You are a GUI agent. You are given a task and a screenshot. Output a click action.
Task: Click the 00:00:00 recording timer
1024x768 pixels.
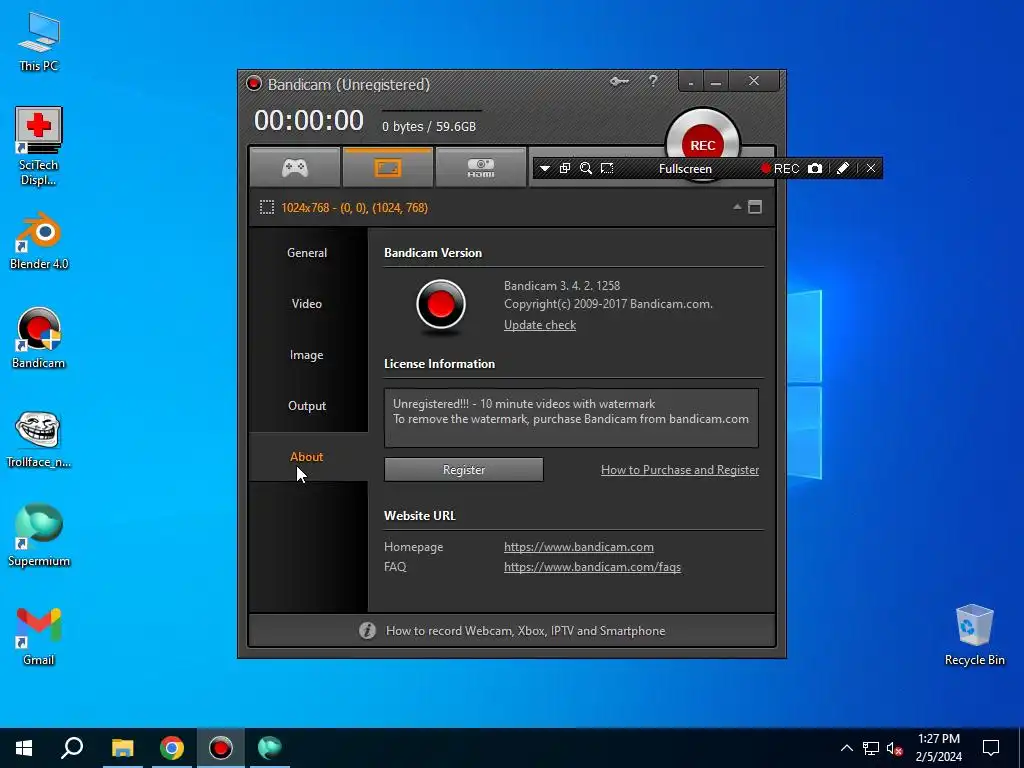click(309, 120)
